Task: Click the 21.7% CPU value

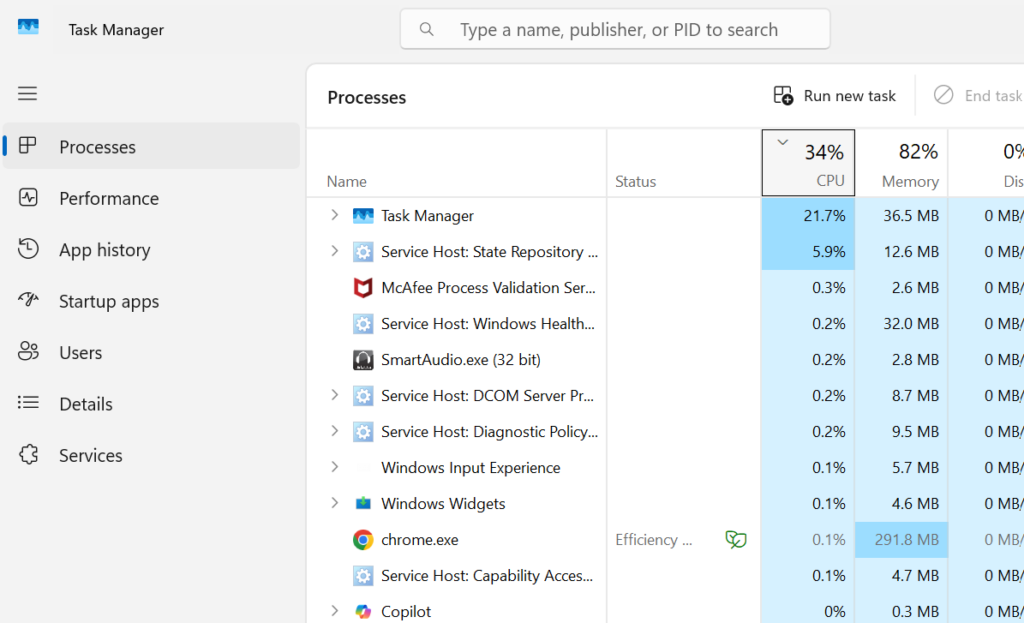Action: tap(824, 216)
